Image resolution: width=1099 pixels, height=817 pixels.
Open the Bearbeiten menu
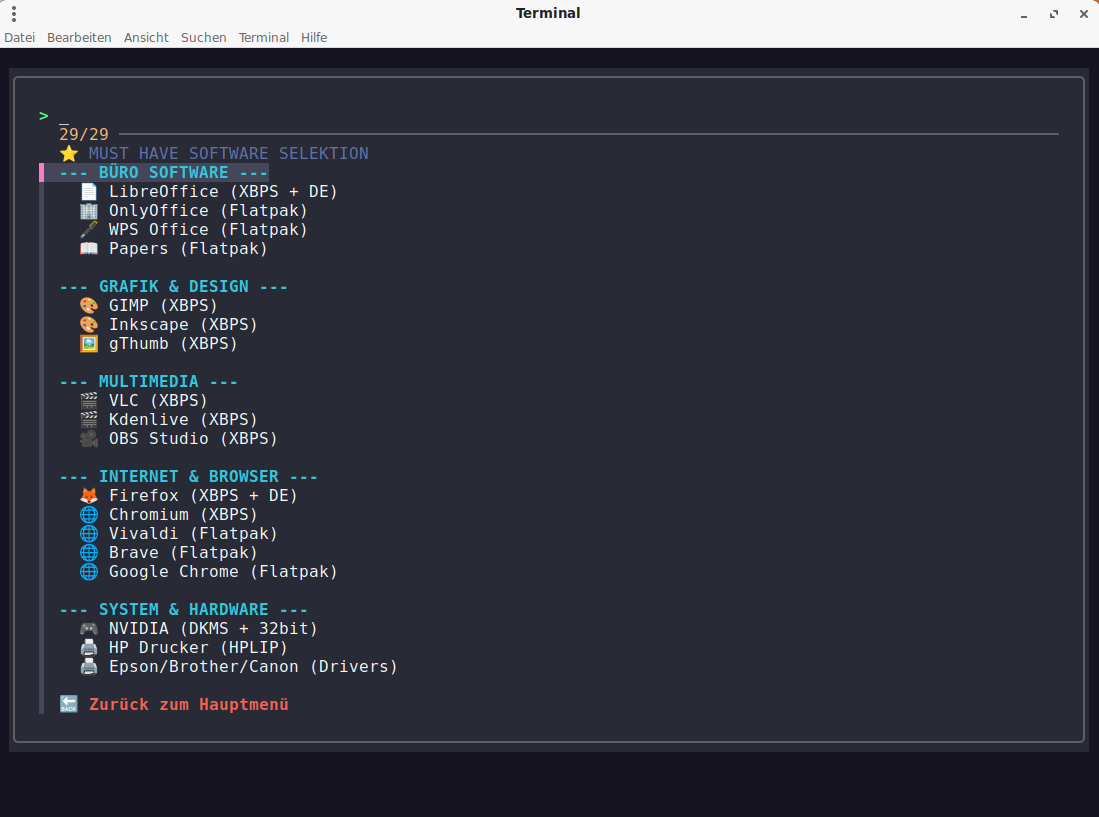79,38
